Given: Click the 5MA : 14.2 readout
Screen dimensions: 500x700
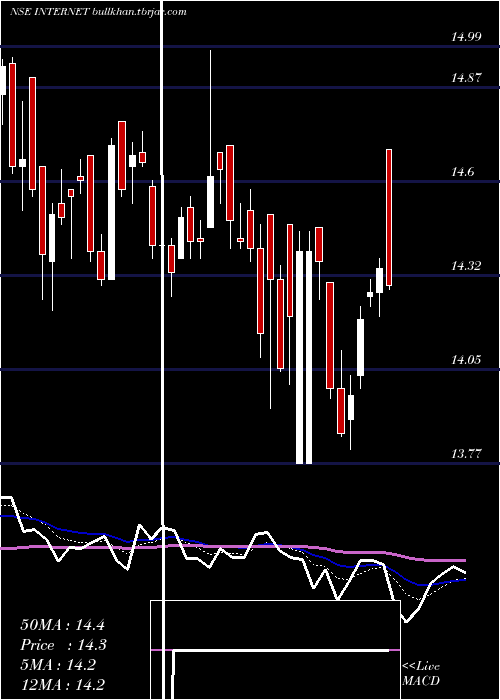Looking at the screenshot, I should [x=58, y=665].
